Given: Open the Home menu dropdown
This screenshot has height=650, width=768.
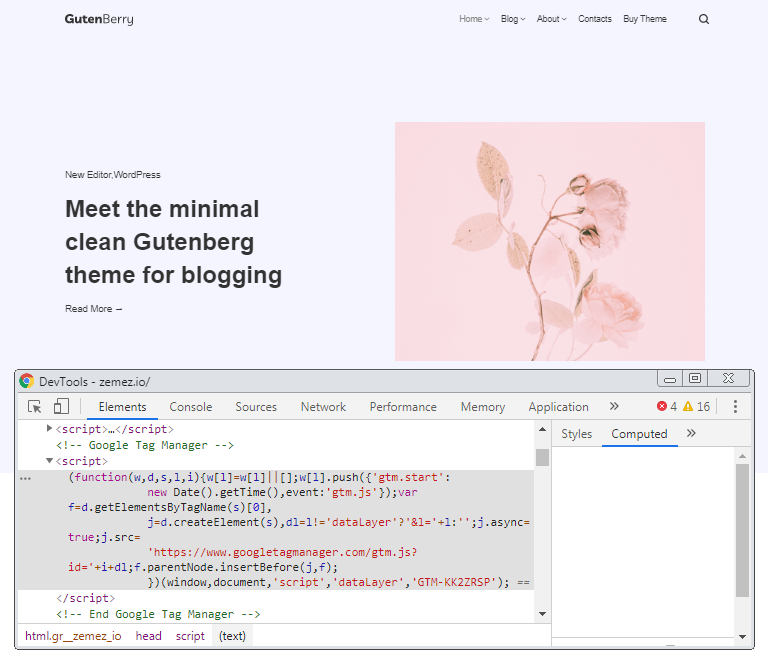Looking at the screenshot, I should 474,19.
